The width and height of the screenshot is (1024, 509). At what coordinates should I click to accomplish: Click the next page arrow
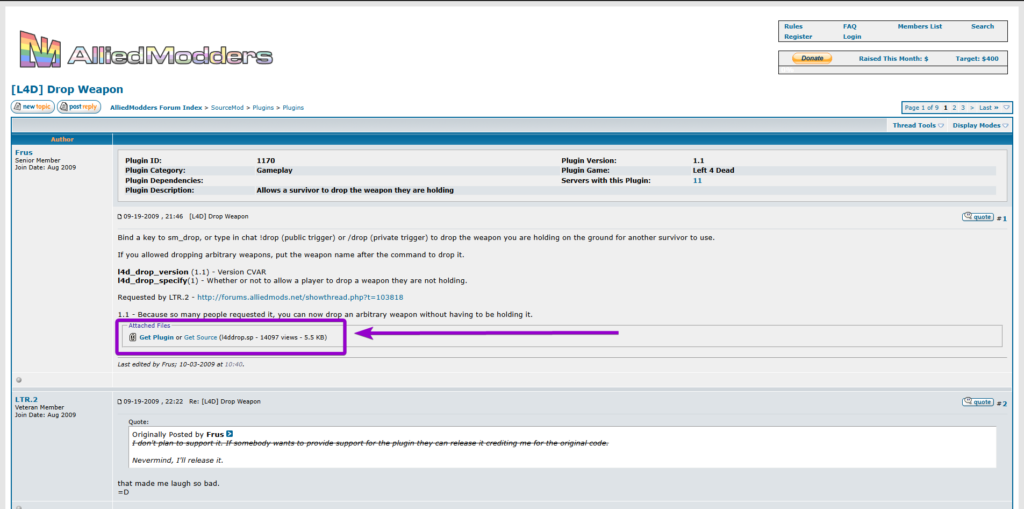972,107
